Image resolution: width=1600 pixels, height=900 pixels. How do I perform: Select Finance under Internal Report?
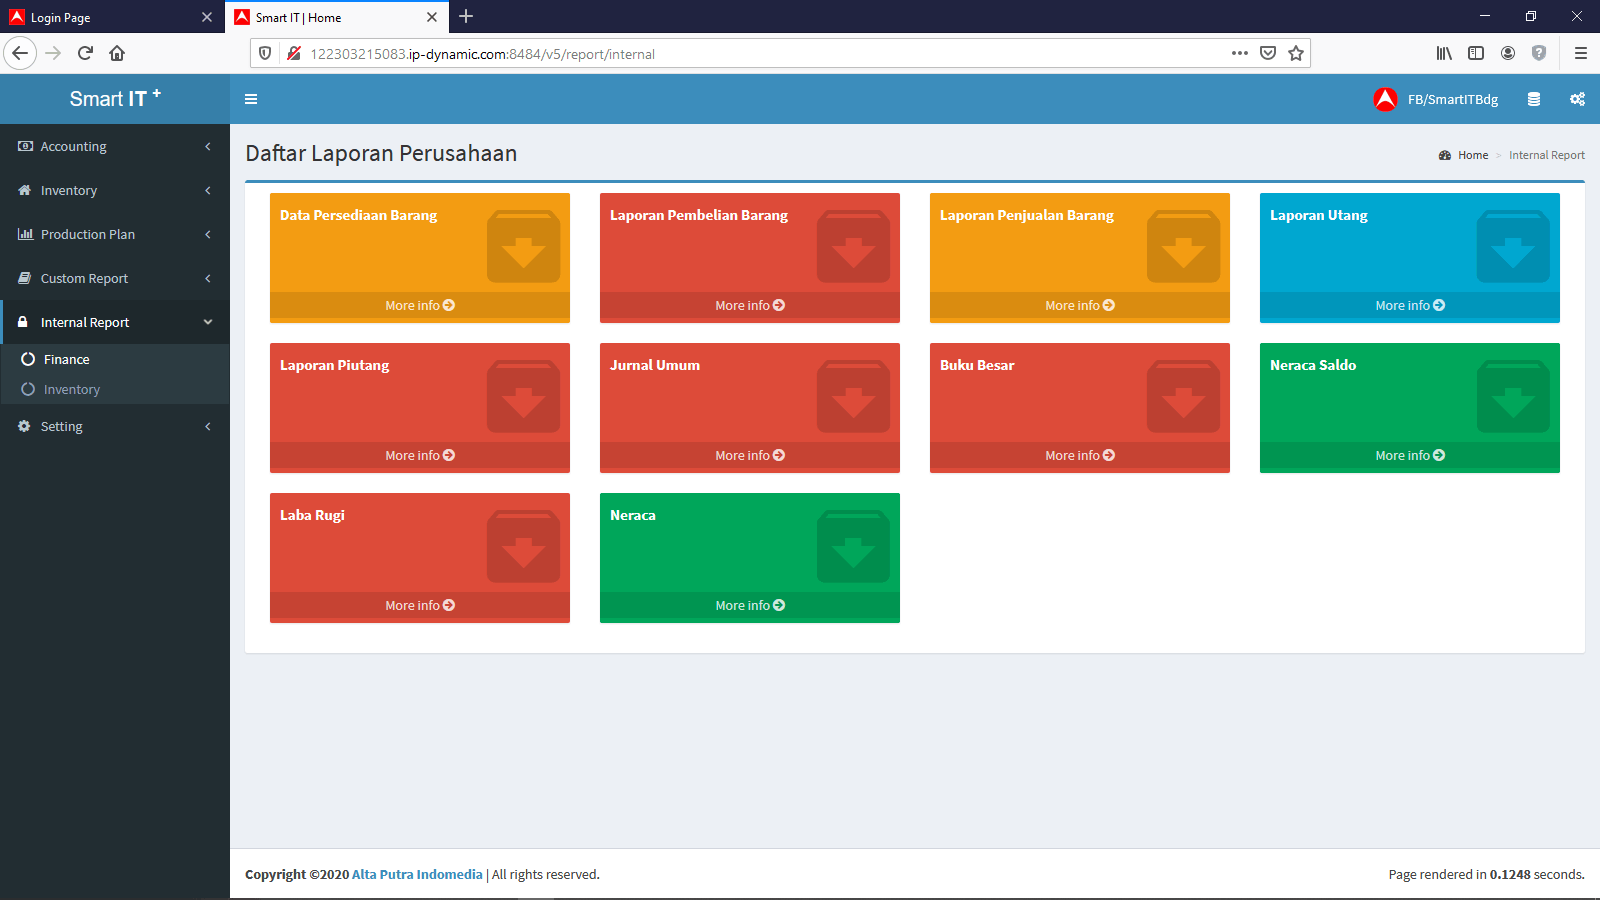pyautogui.click(x=67, y=359)
